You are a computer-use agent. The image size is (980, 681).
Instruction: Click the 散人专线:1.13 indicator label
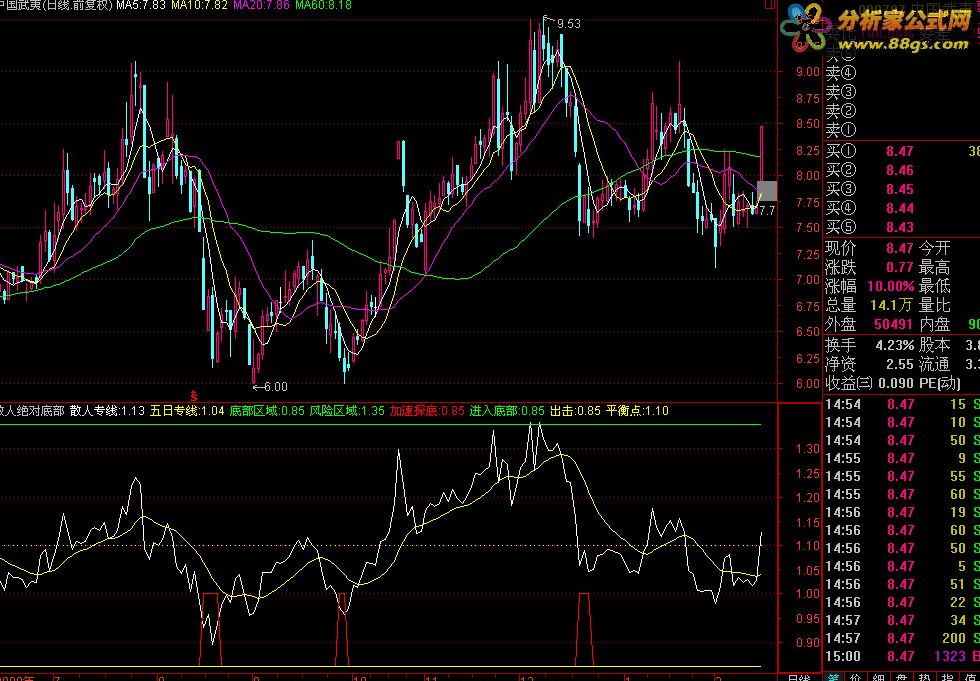tap(108, 411)
